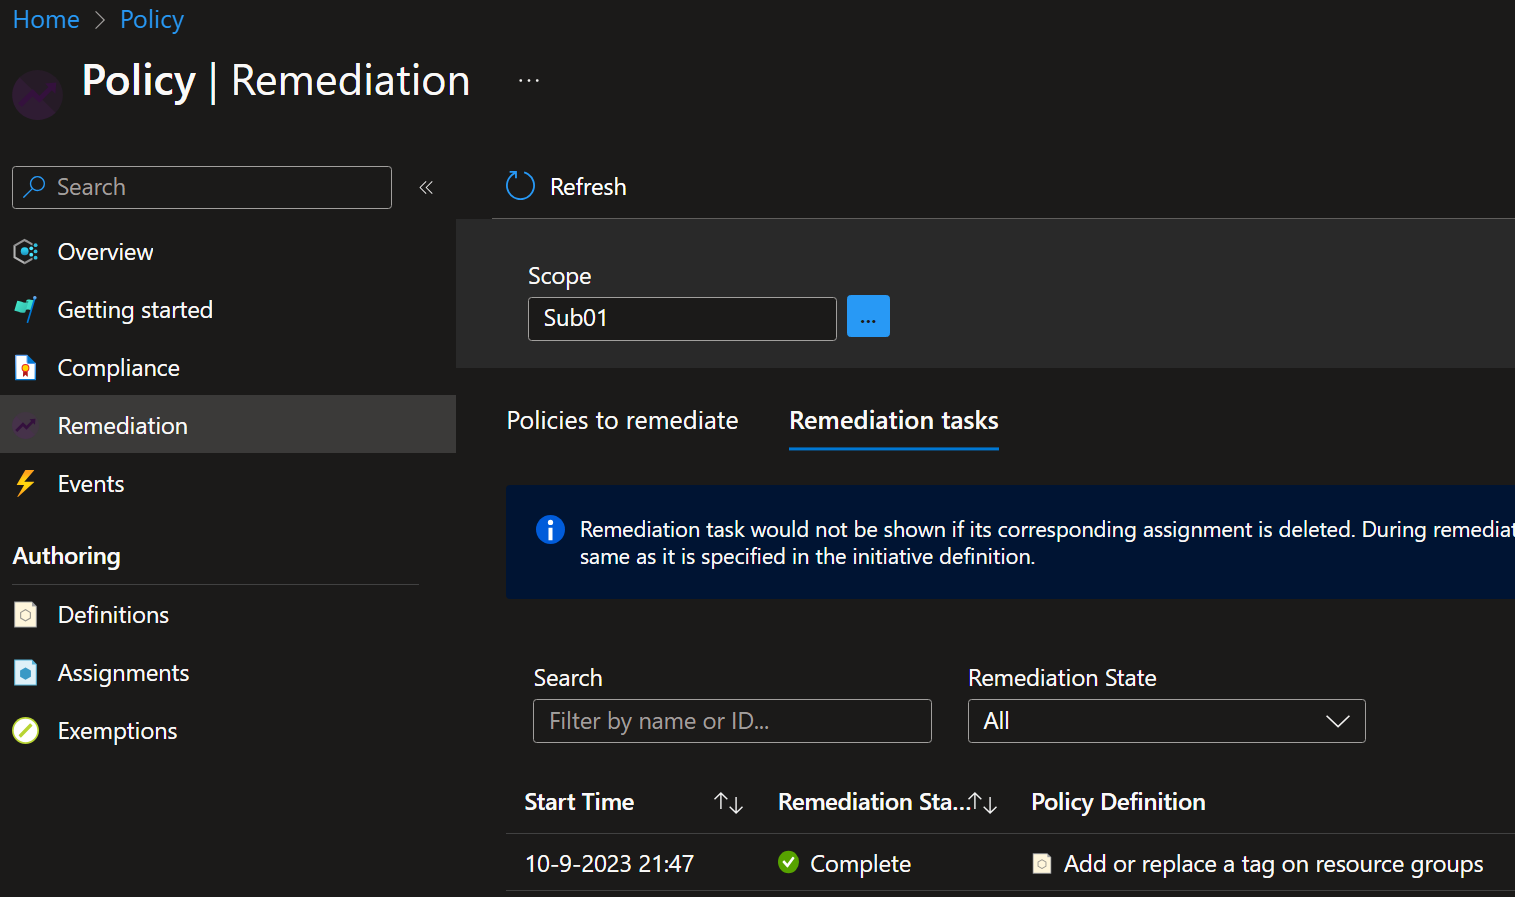This screenshot has width=1515, height=897.
Task: Click the Compliance document icon
Action: [x=26, y=368]
